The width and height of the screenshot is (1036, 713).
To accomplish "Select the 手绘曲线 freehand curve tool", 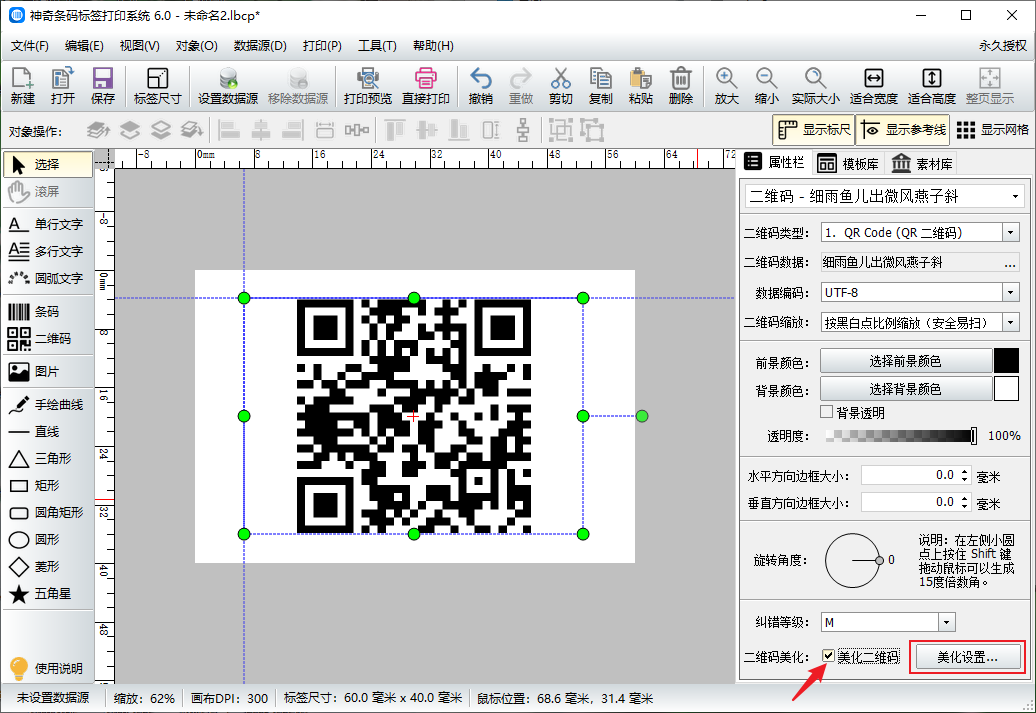I will tap(47, 404).
